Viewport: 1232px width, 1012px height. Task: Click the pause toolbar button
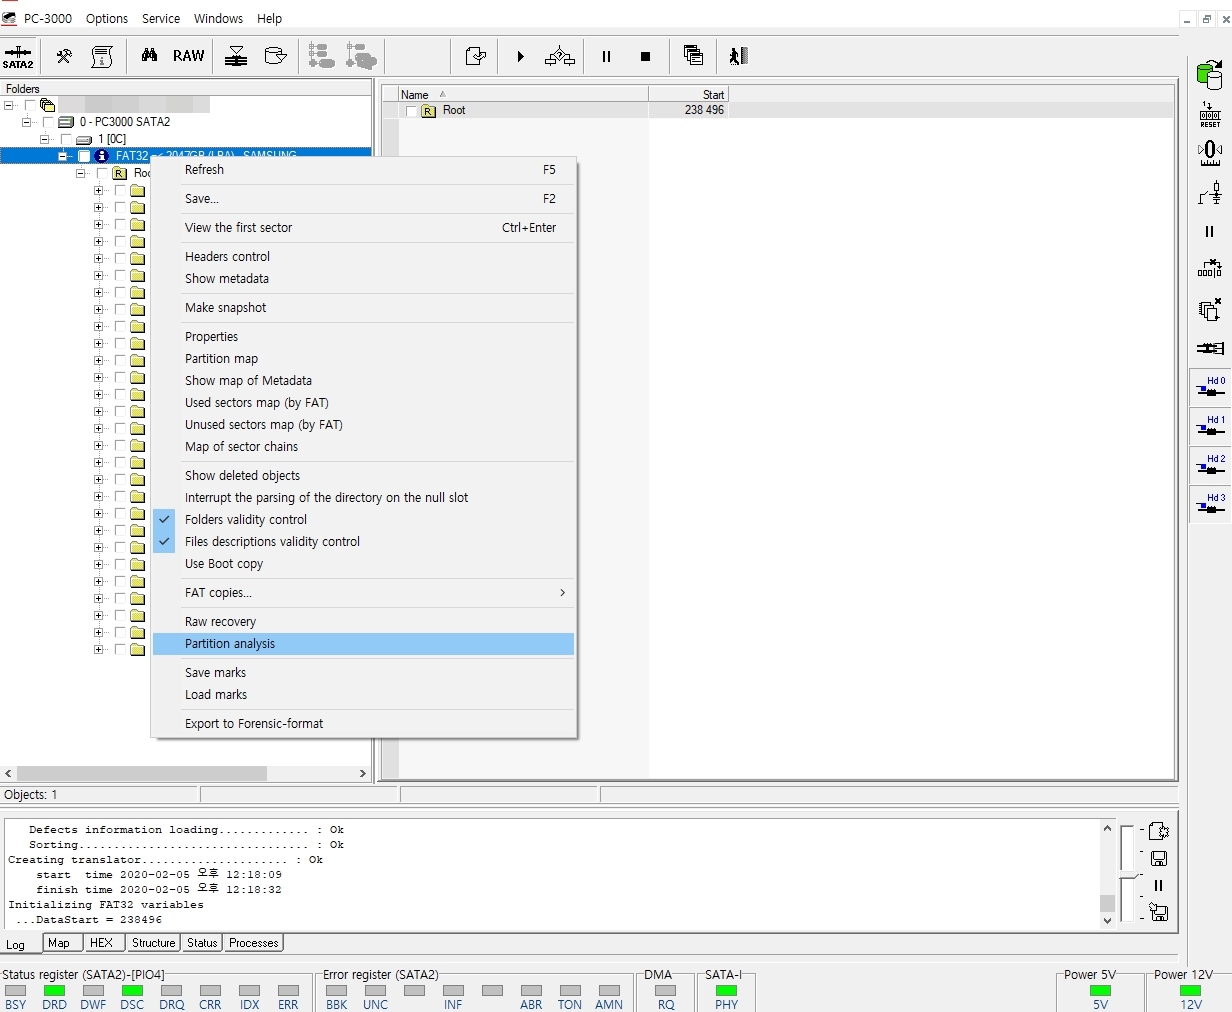(606, 56)
